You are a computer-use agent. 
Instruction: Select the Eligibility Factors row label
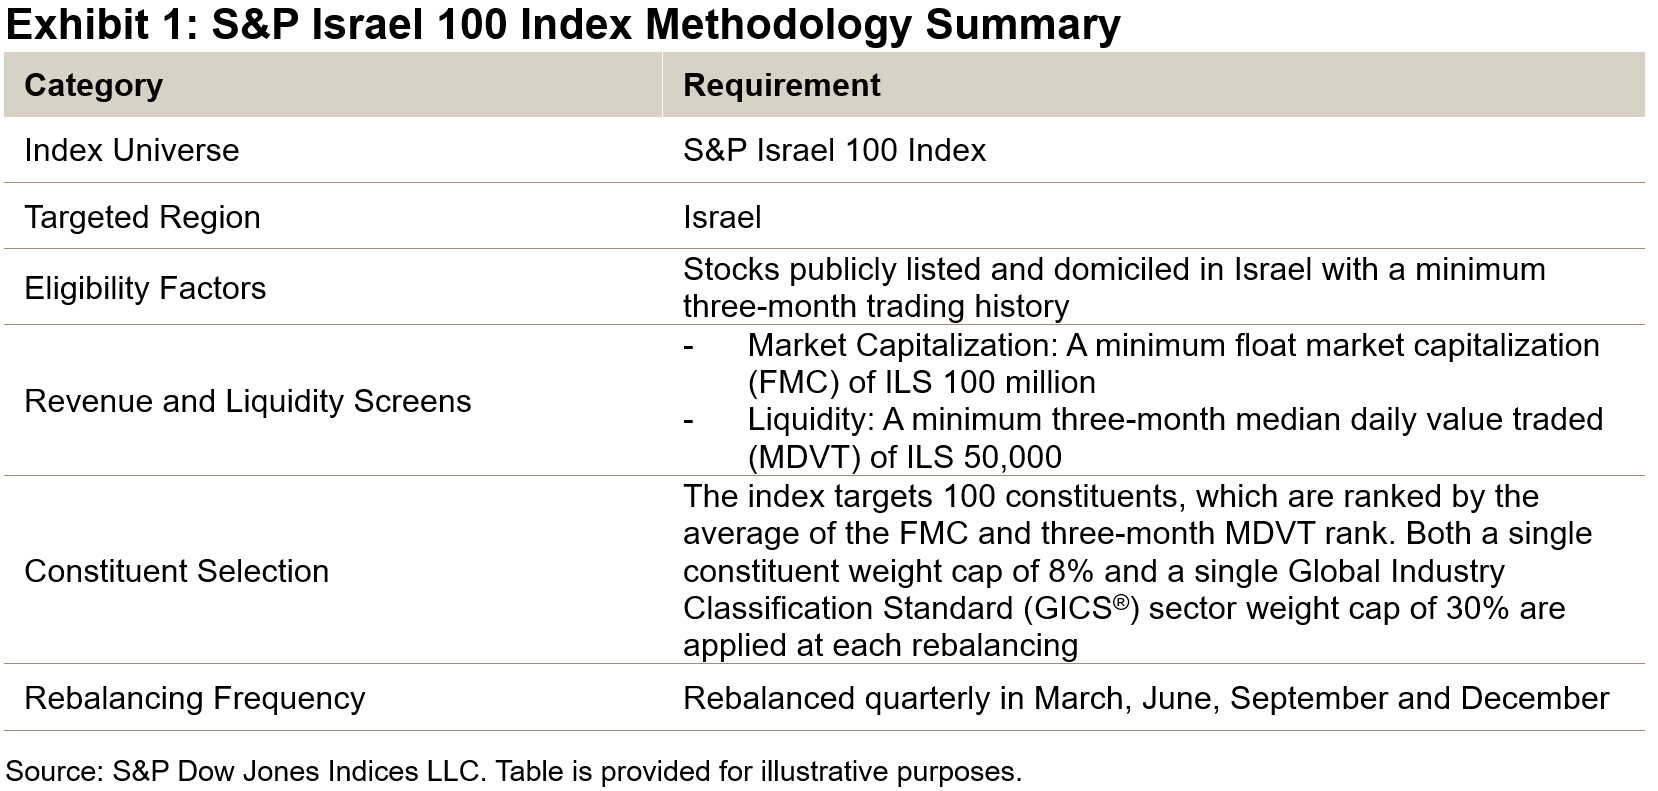[x=145, y=288]
